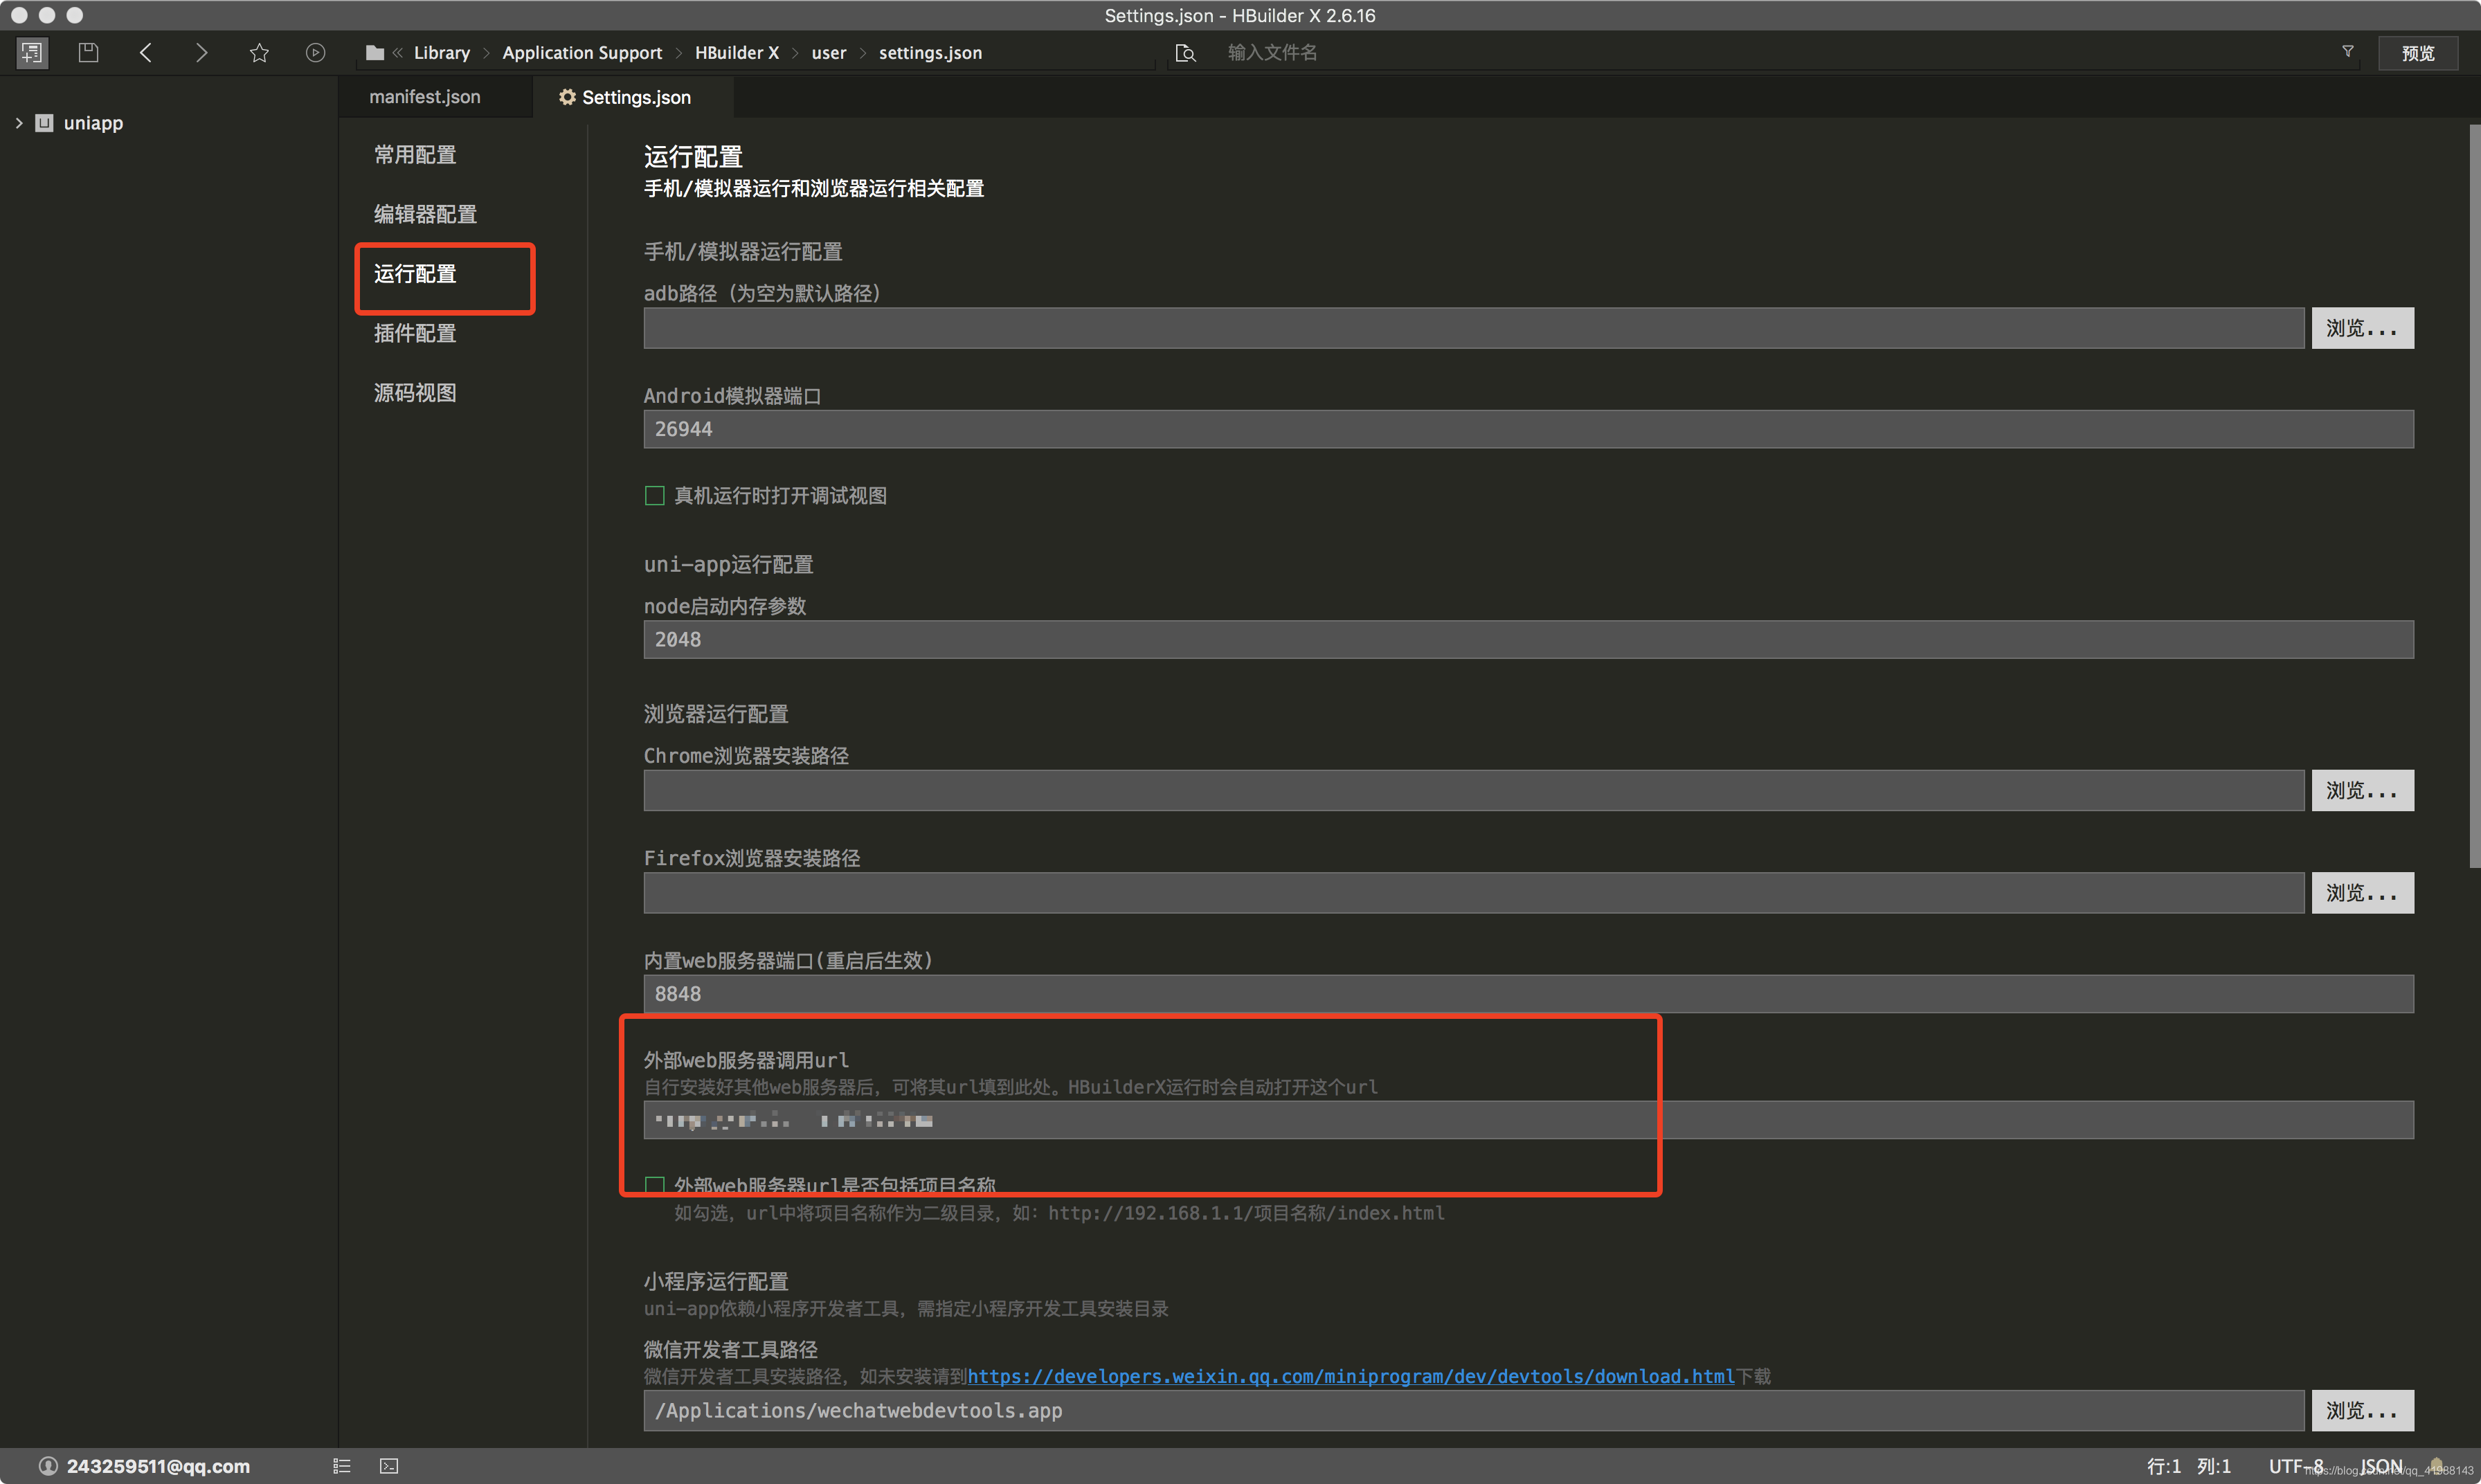2481x1484 pixels.
Task: Open the weixin devtools download link
Action: [x=1350, y=1376]
